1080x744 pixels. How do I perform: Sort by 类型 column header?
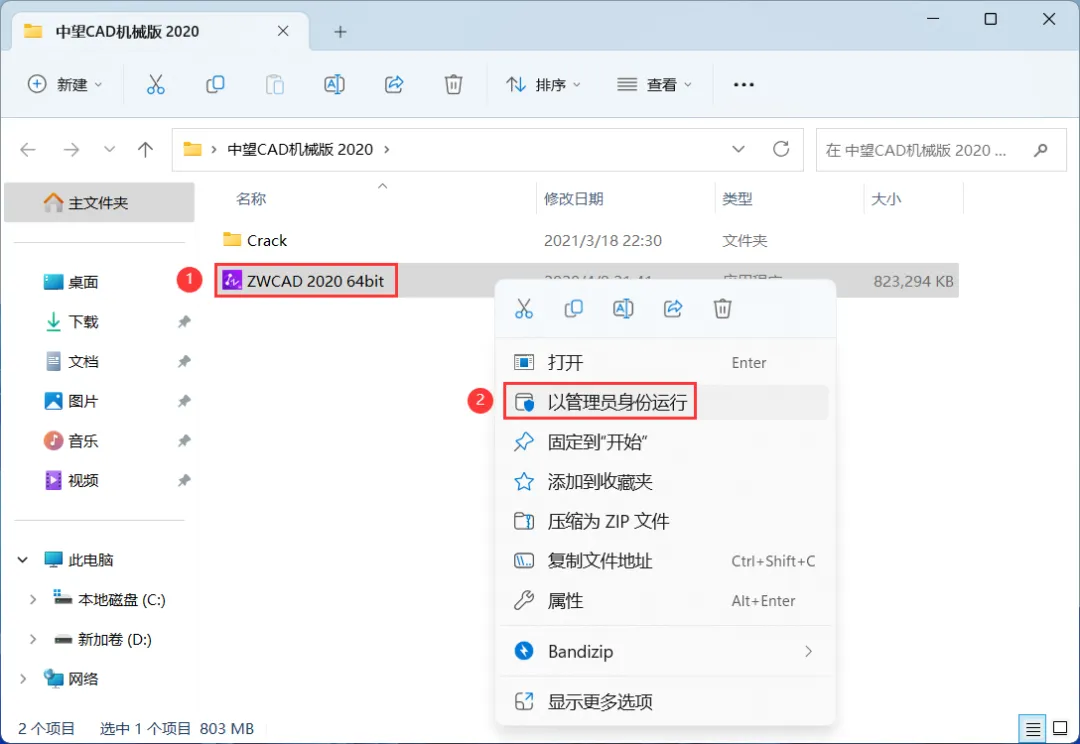[x=737, y=199]
